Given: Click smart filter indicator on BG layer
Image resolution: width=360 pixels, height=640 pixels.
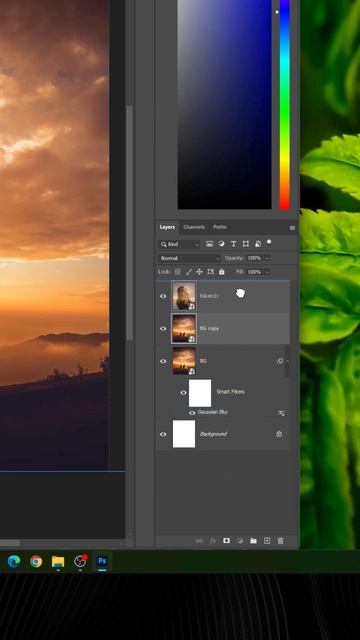Looking at the screenshot, I should (x=280, y=361).
